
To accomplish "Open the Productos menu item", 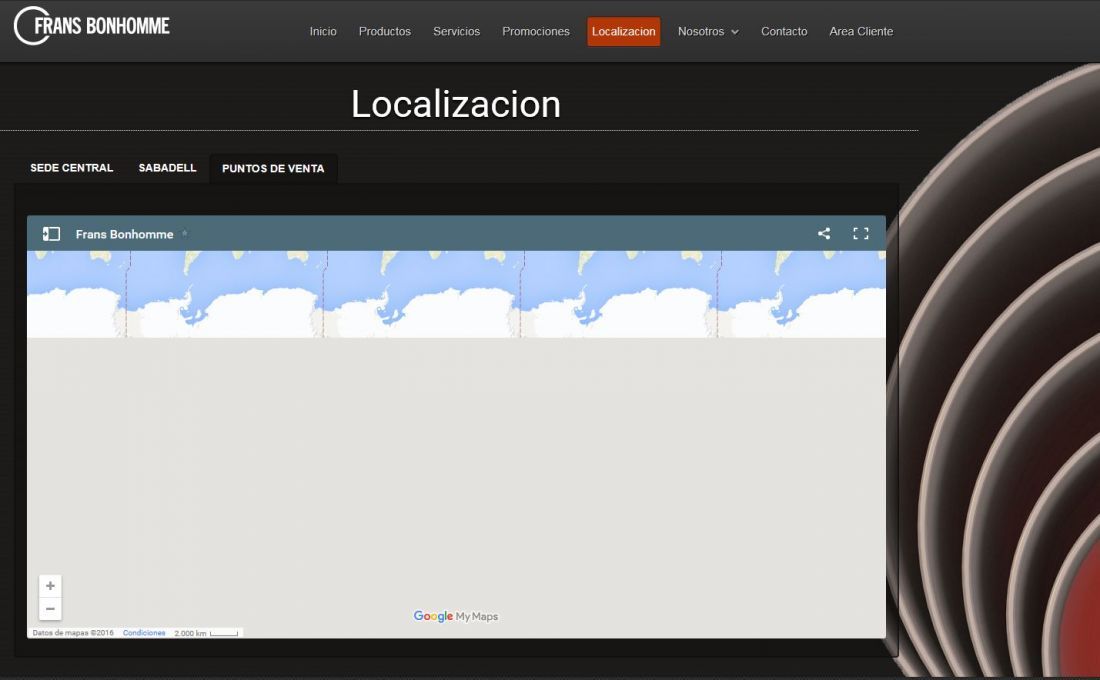I will pos(384,32).
